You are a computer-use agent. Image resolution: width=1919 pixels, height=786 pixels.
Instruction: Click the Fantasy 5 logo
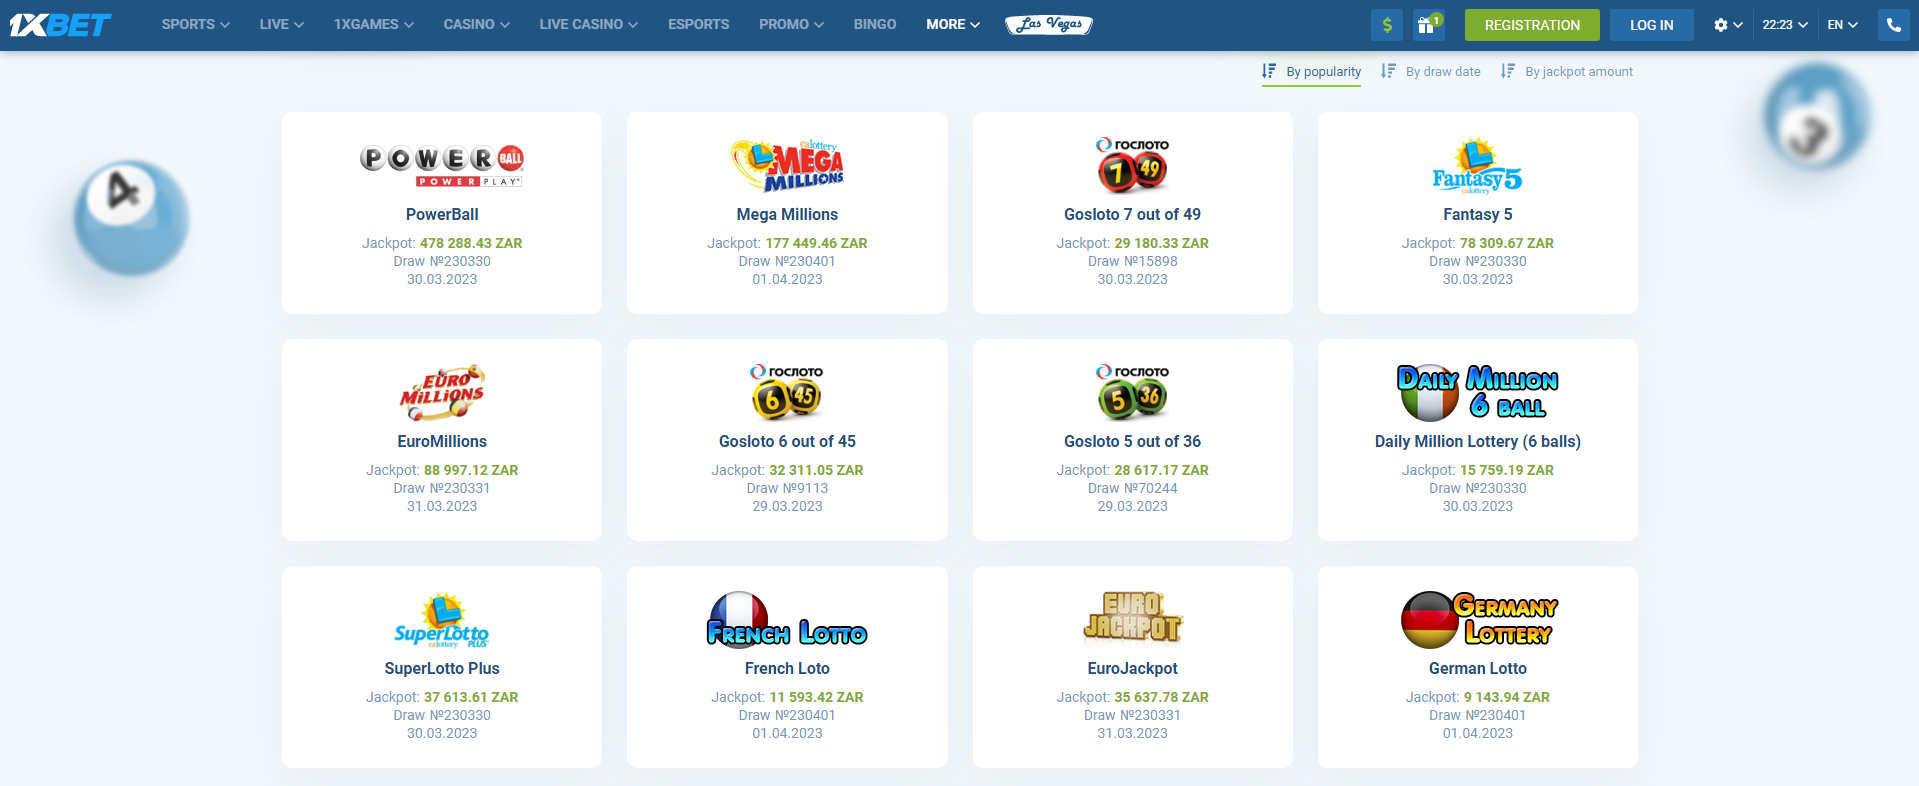[1477, 166]
